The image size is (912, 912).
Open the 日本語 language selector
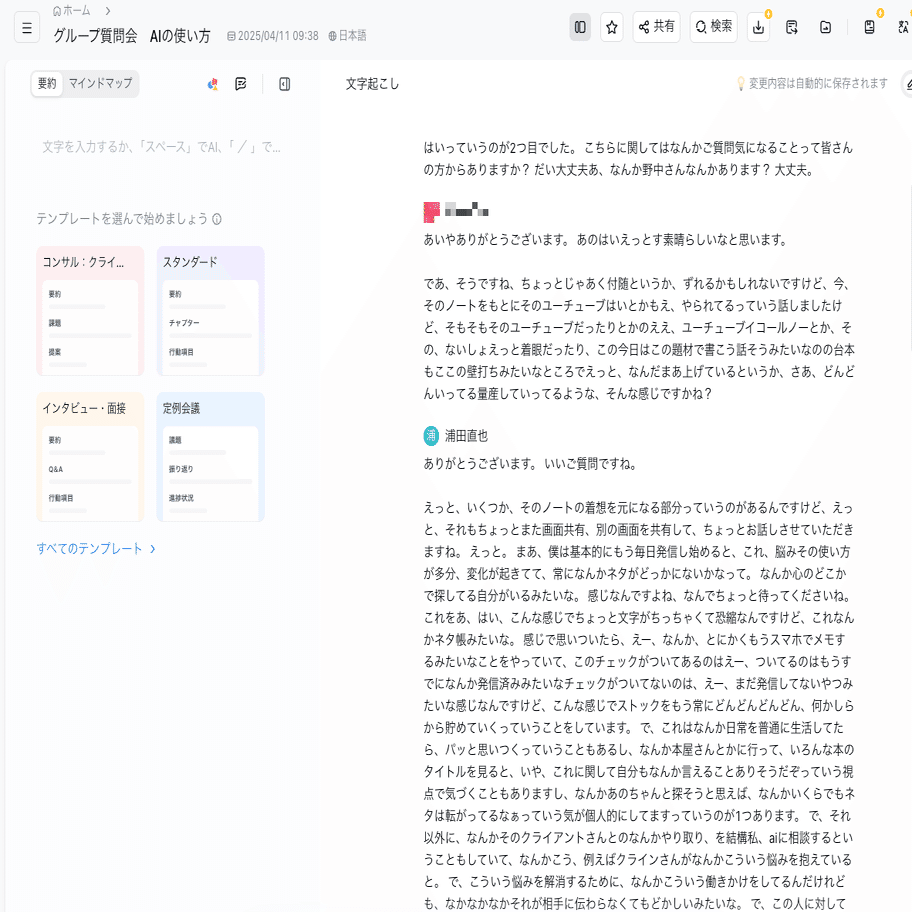pos(350,34)
